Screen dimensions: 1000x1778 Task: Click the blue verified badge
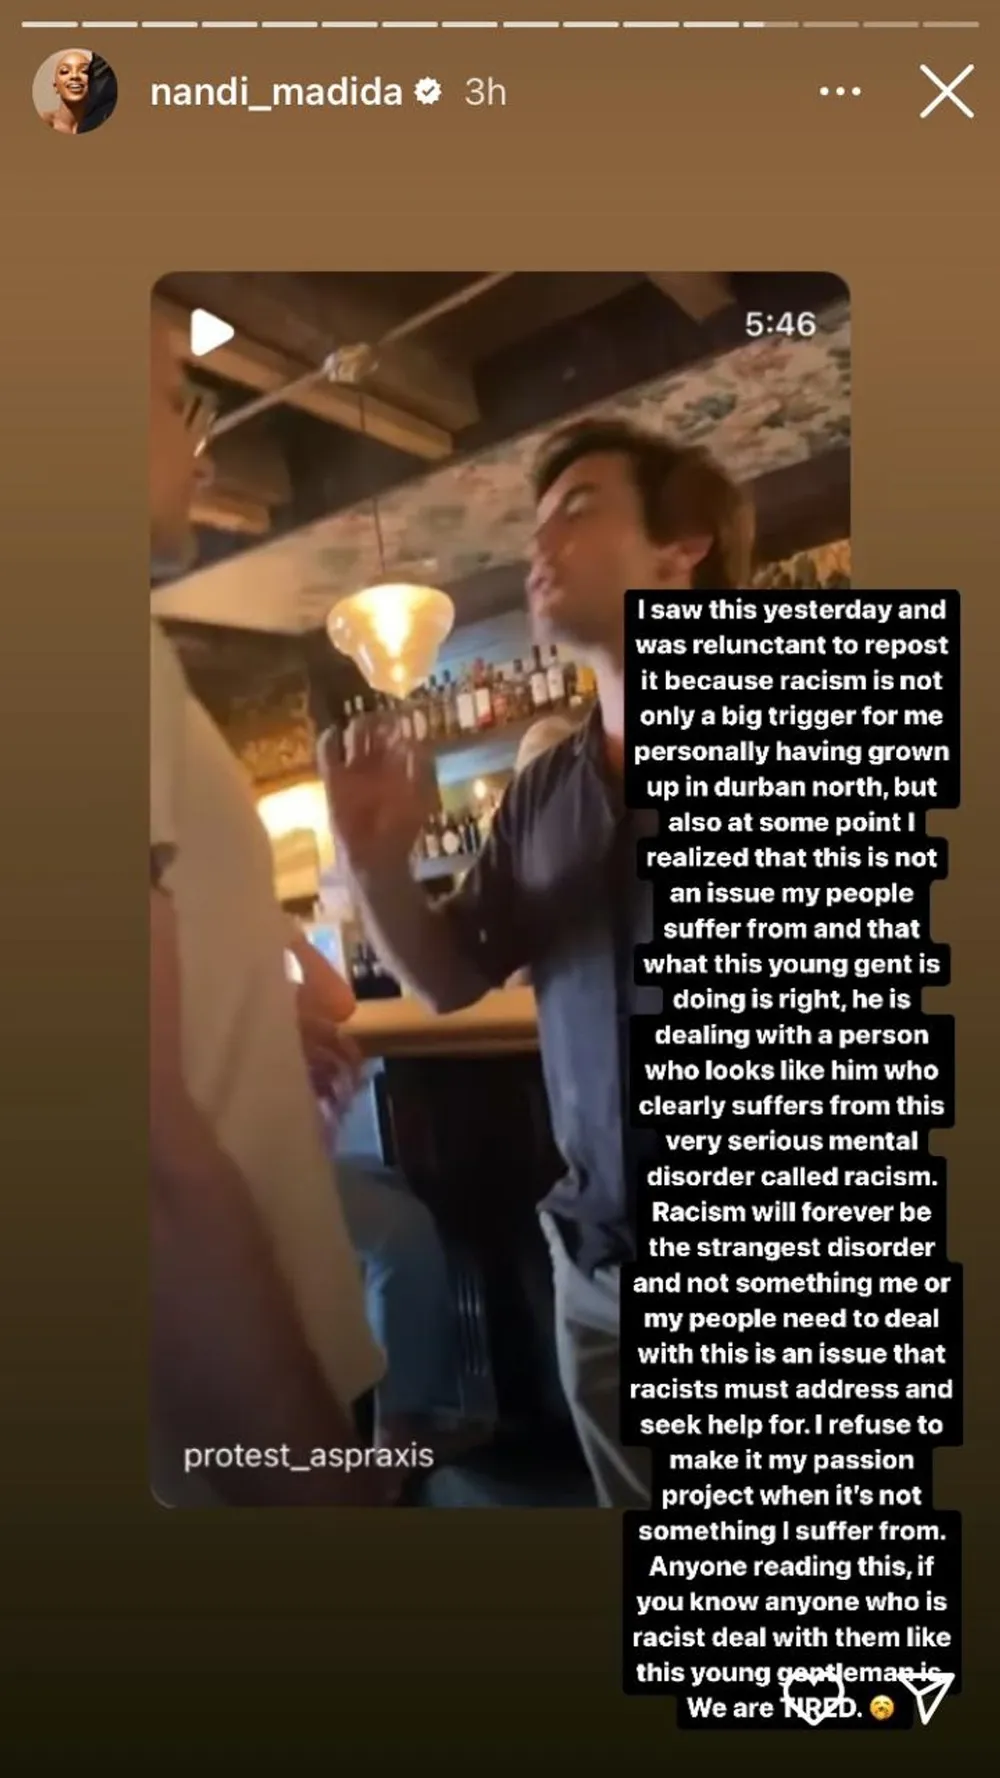[x=428, y=91]
